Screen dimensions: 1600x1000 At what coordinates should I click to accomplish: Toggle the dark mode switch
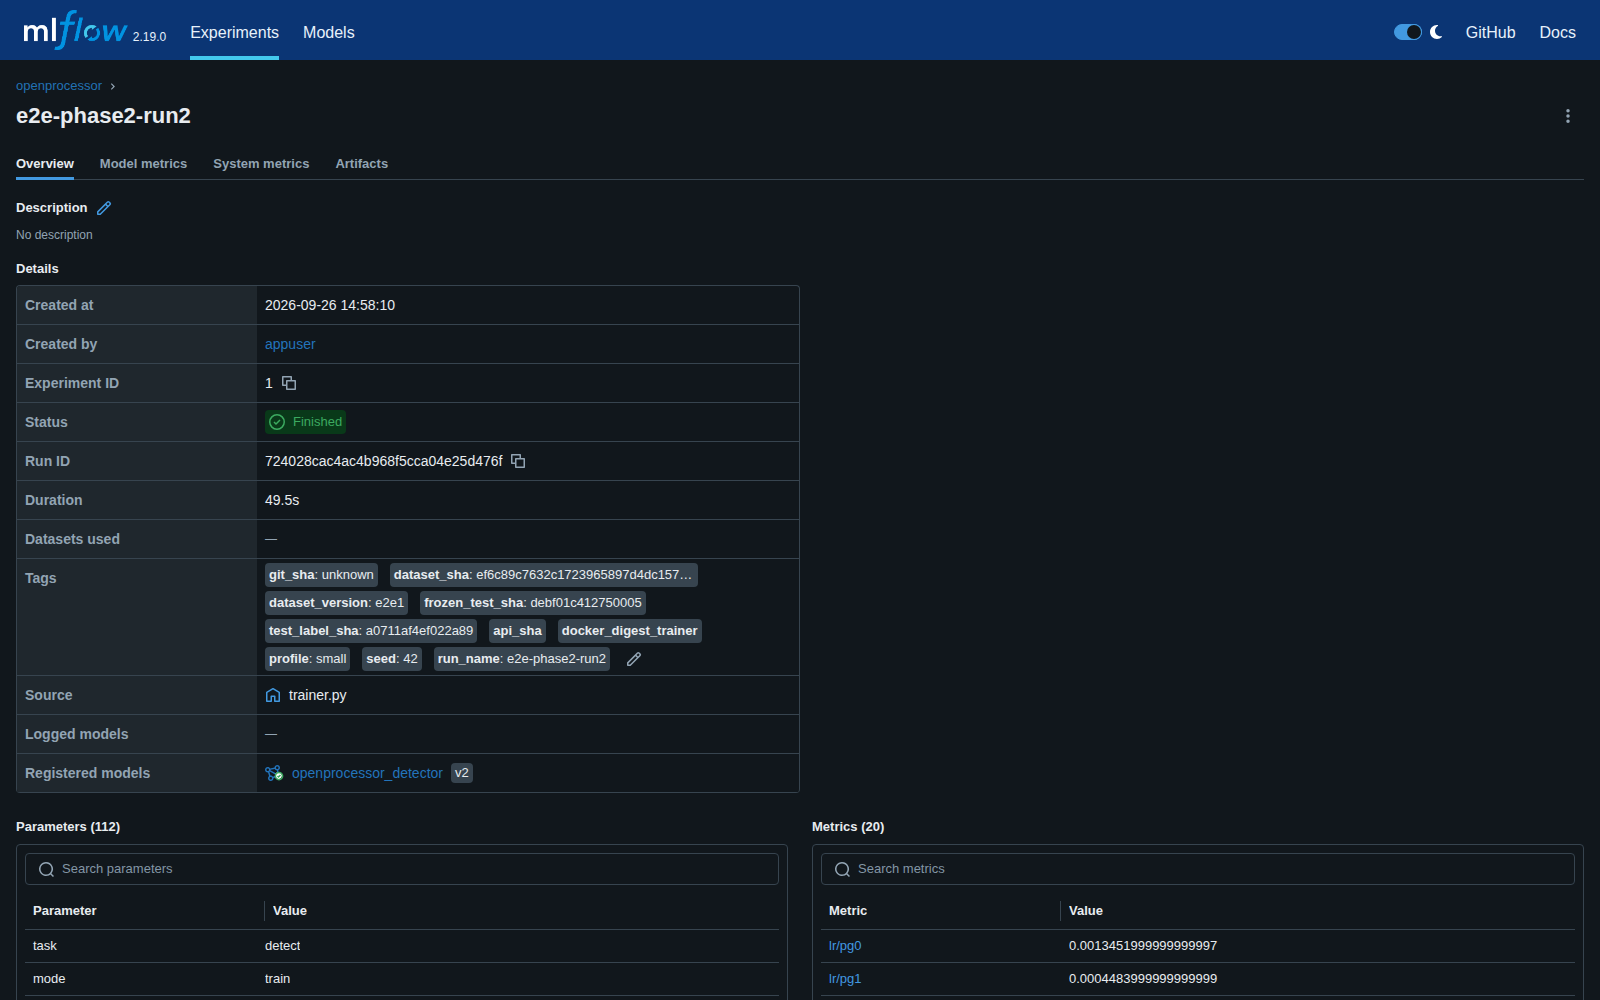pyautogui.click(x=1408, y=32)
